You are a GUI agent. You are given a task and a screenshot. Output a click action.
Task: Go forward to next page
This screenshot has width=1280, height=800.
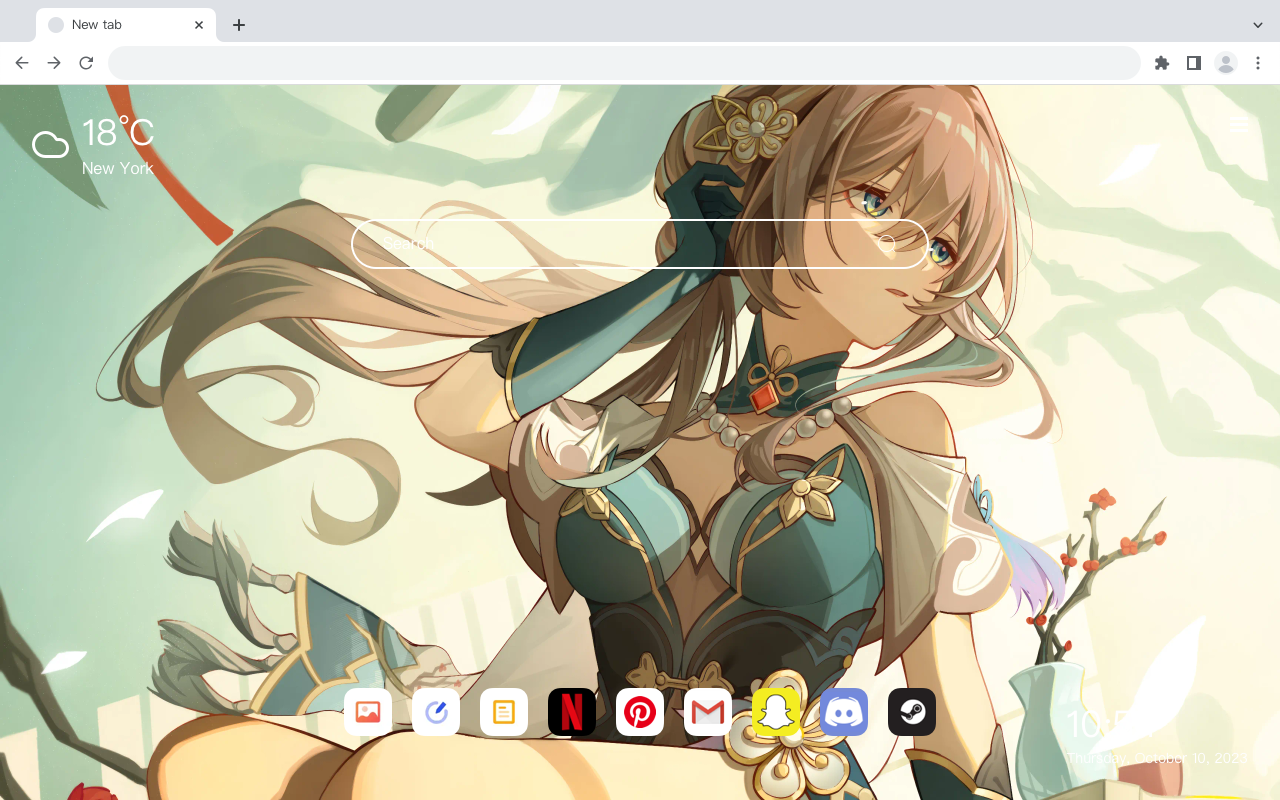(x=54, y=63)
